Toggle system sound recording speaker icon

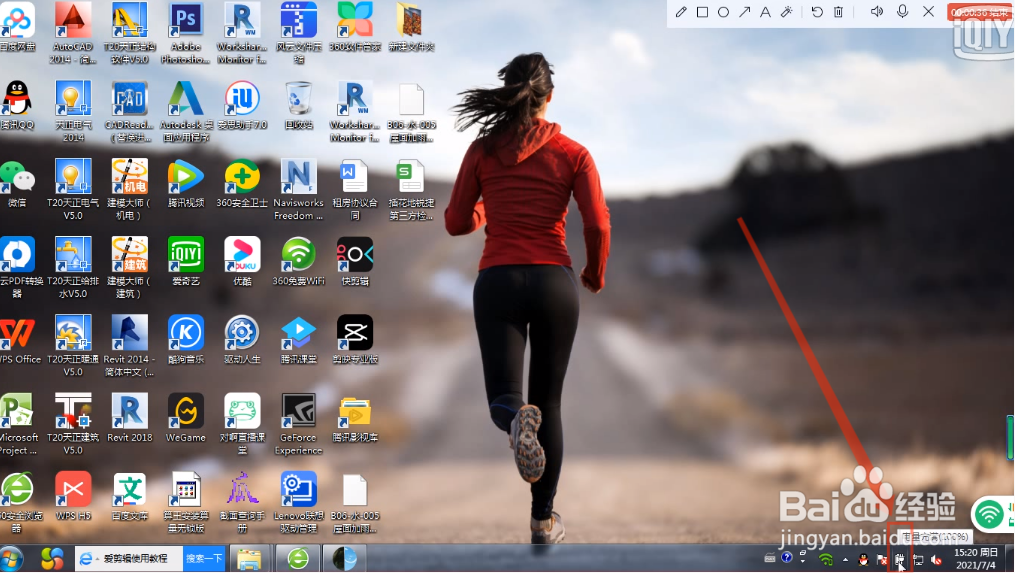pos(876,12)
